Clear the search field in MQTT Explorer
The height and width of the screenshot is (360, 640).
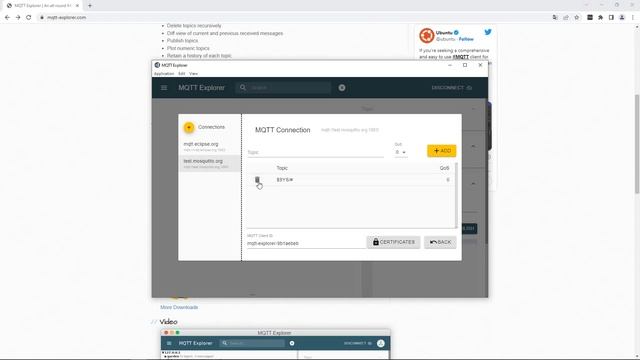click(342, 88)
